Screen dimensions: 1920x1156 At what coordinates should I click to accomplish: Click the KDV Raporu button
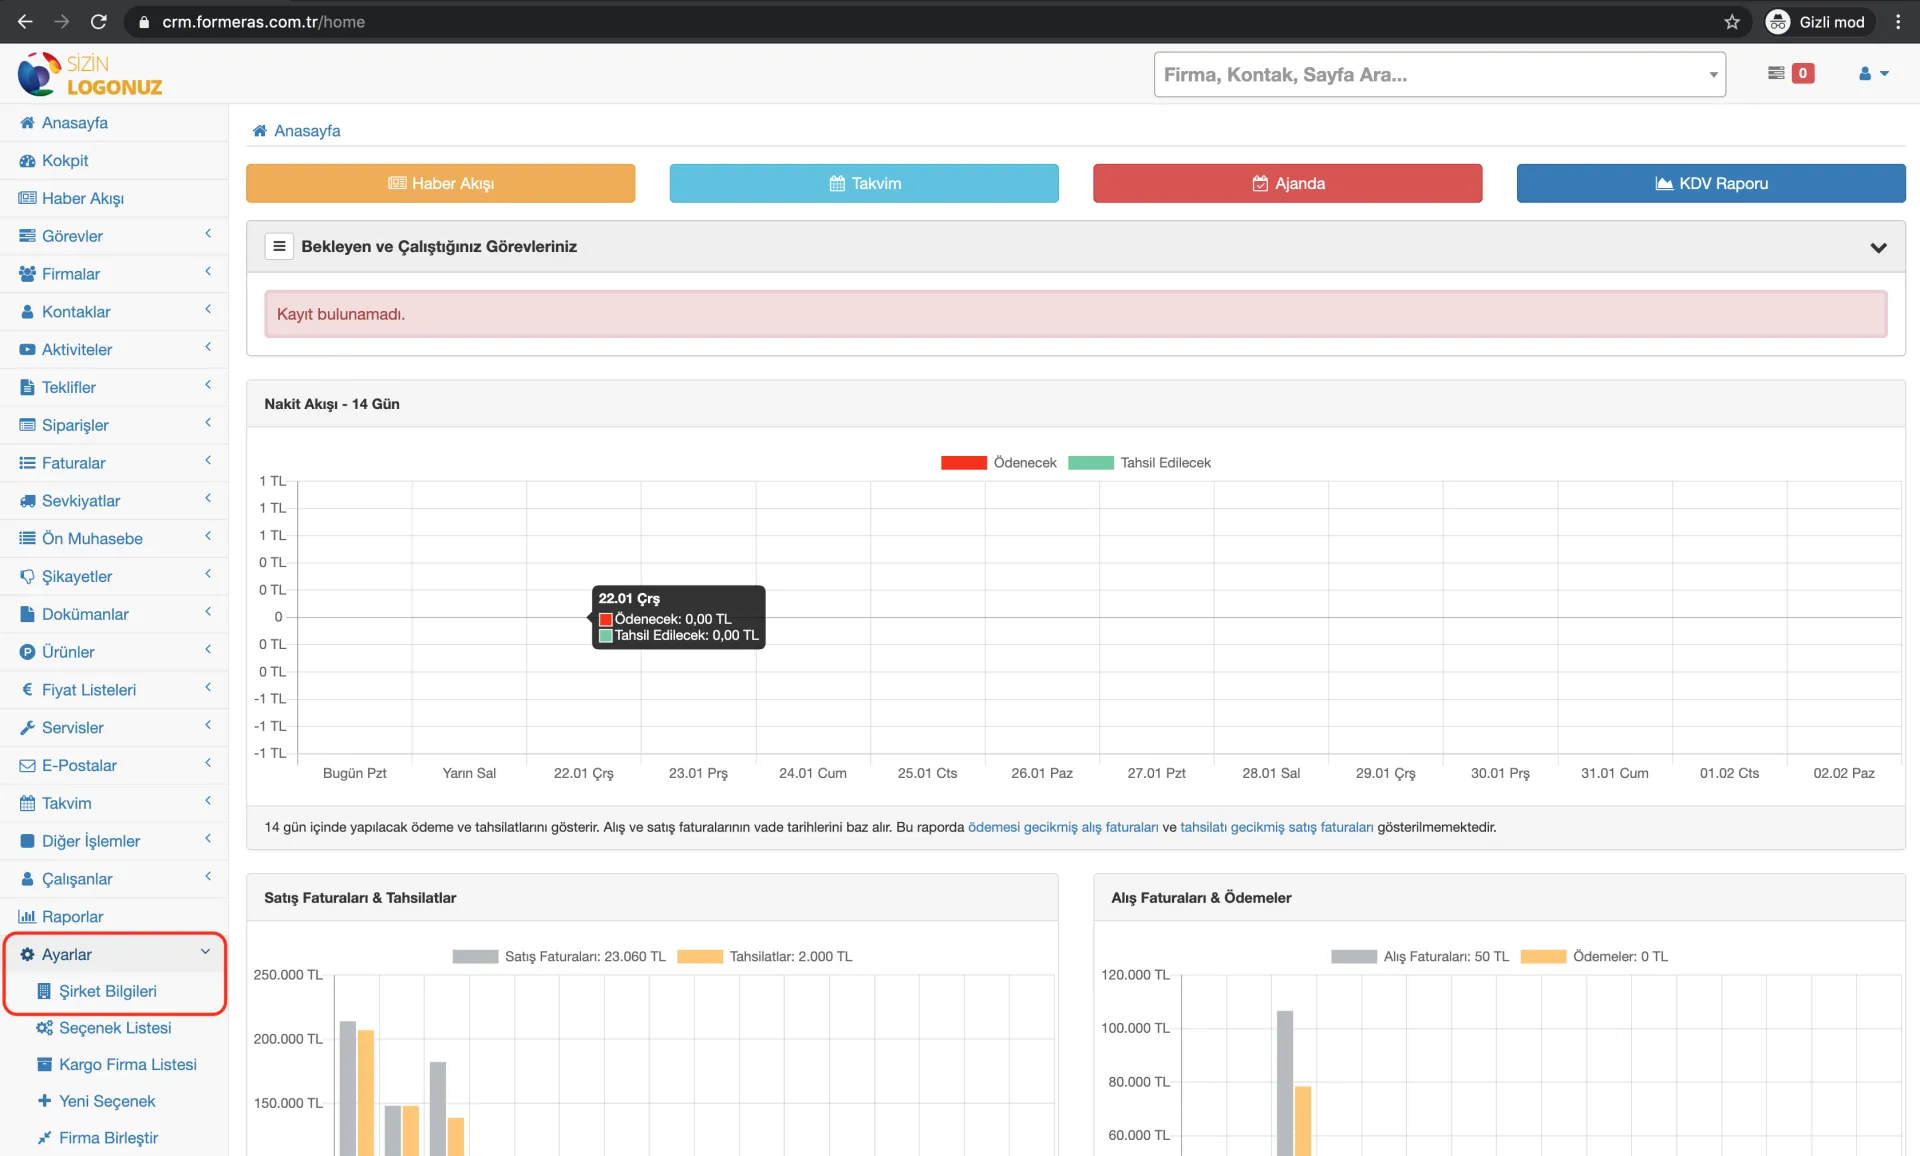[x=1711, y=183]
